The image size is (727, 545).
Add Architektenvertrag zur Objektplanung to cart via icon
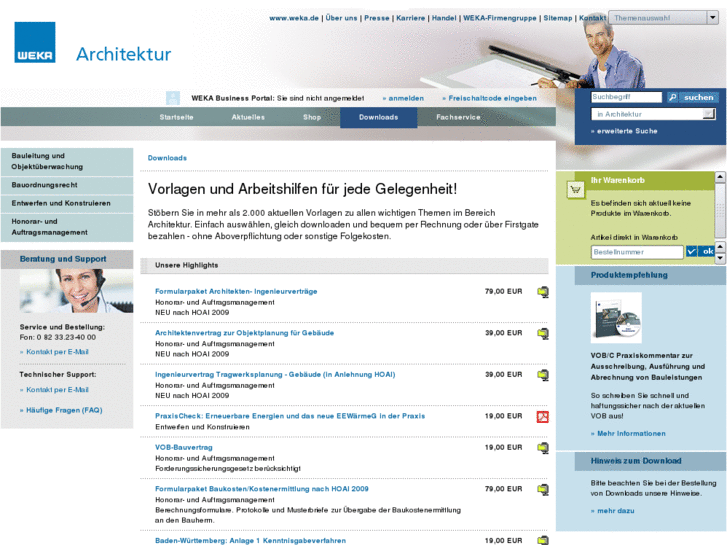pyautogui.click(x=542, y=333)
